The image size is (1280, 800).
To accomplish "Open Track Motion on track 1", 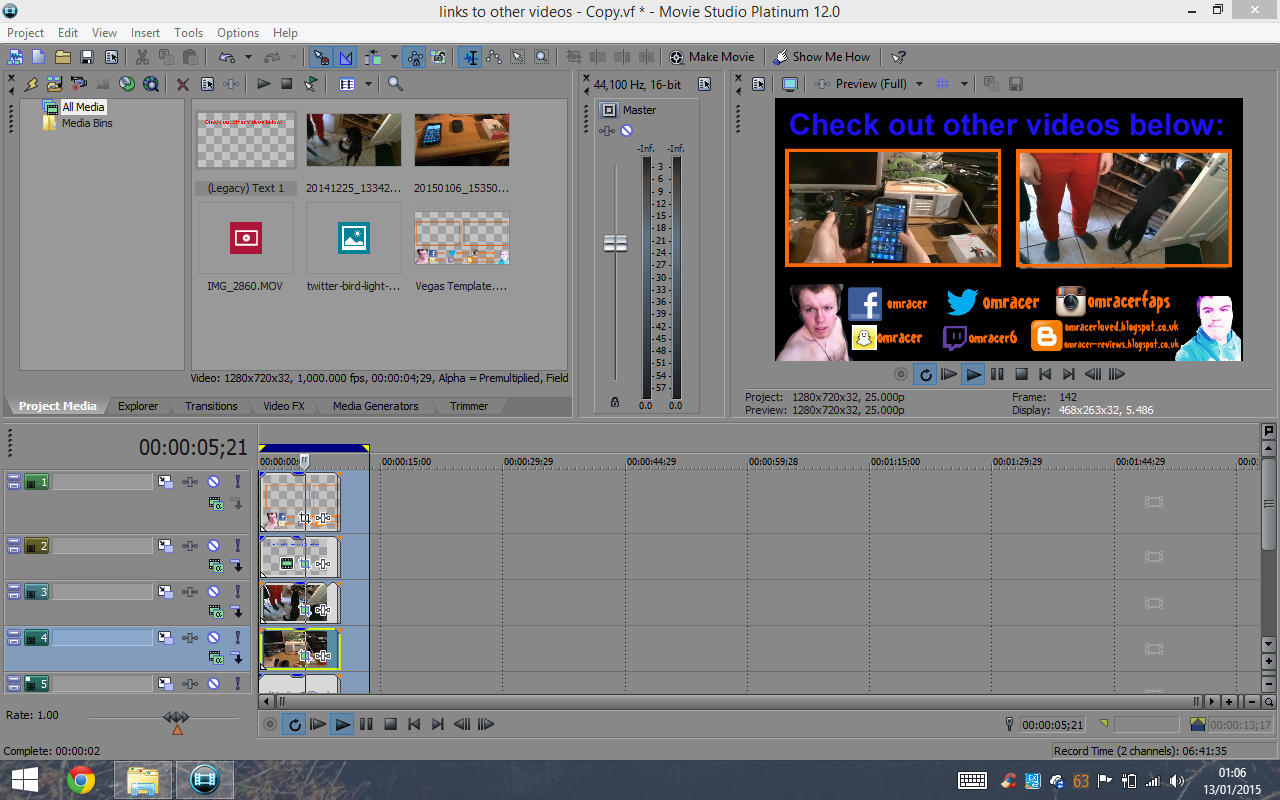I will (x=166, y=482).
